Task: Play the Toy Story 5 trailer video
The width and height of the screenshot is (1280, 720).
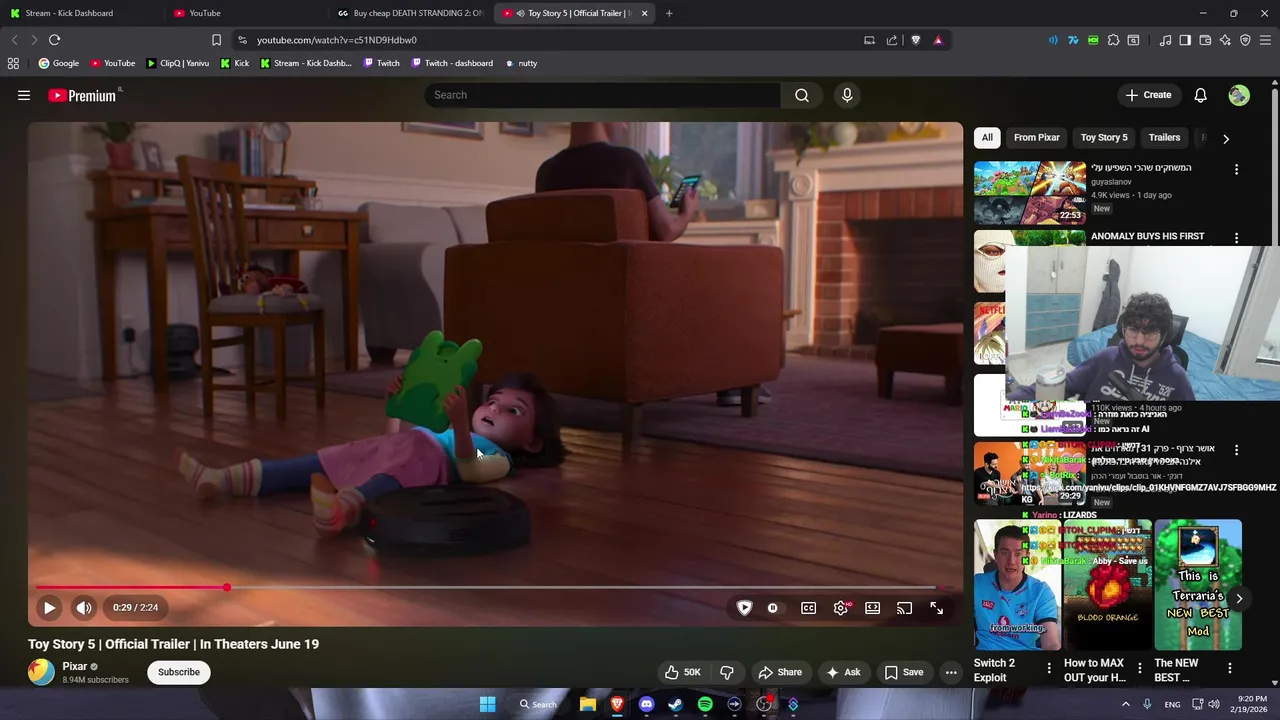Action: coord(49,607)
